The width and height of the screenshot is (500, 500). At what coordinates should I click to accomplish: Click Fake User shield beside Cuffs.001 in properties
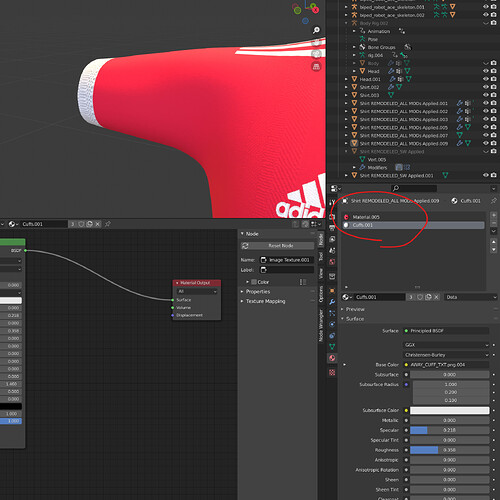420,297
